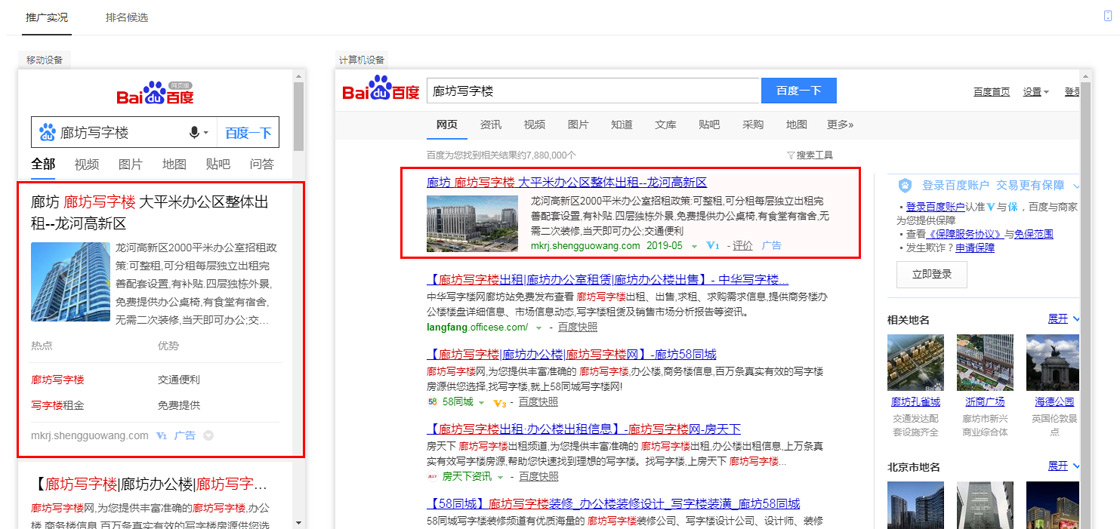1120x529 pixels.
Task: Open 房天下 result title link
Action: coord(584,429)
